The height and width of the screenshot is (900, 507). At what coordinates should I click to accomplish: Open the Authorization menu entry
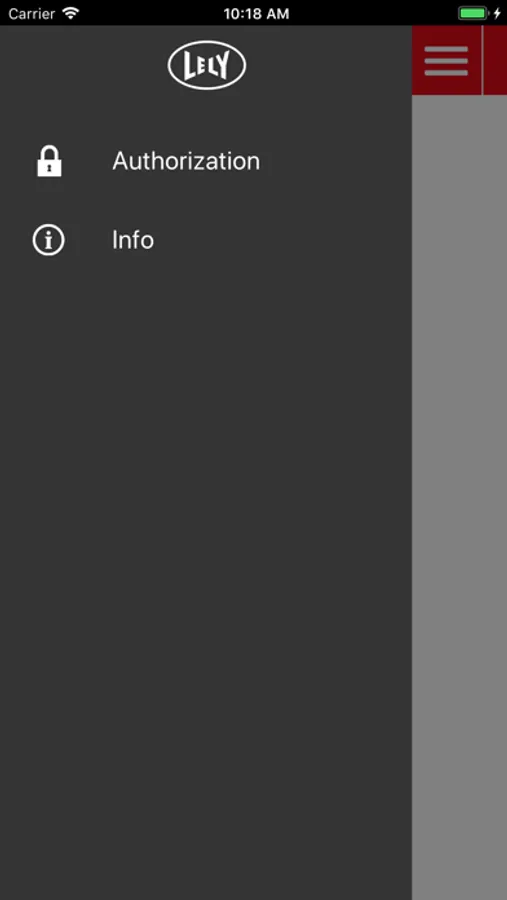pos(206,161)
